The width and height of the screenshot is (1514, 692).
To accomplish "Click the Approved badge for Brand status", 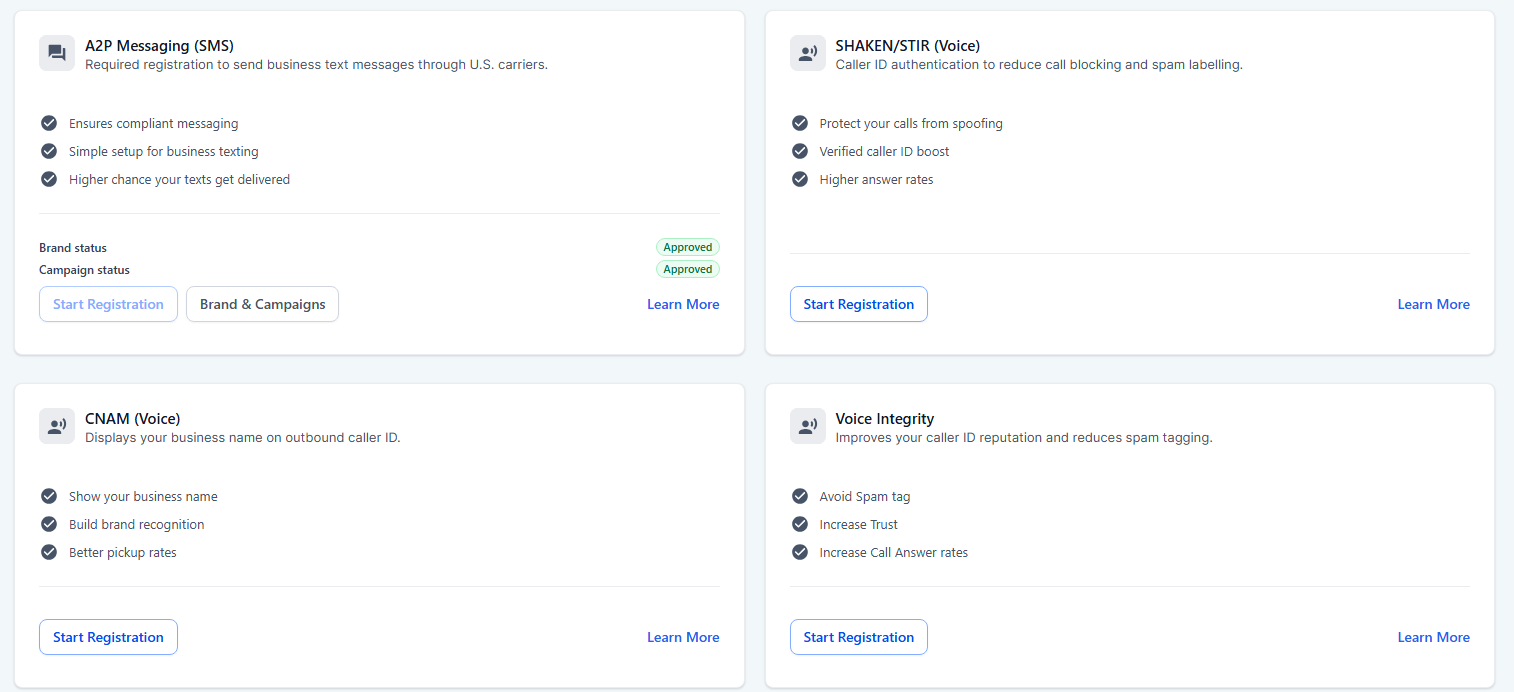I will click(x=688, y=247).
